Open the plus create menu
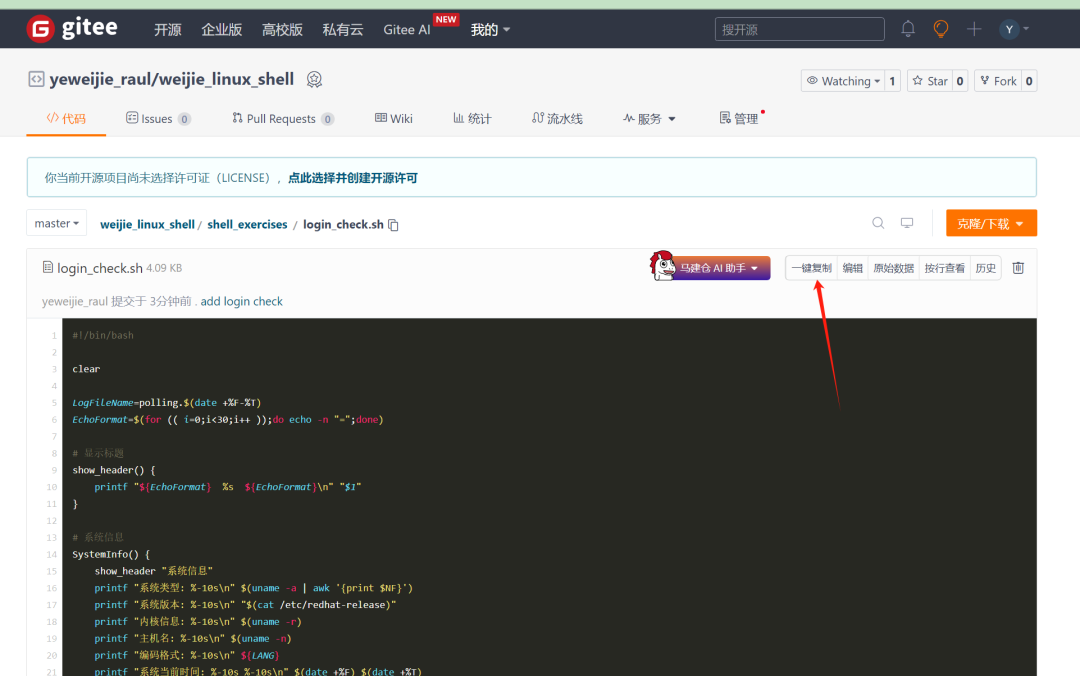Image resolution: width=1080 pixels, height=676 pixels. [974, 29]
